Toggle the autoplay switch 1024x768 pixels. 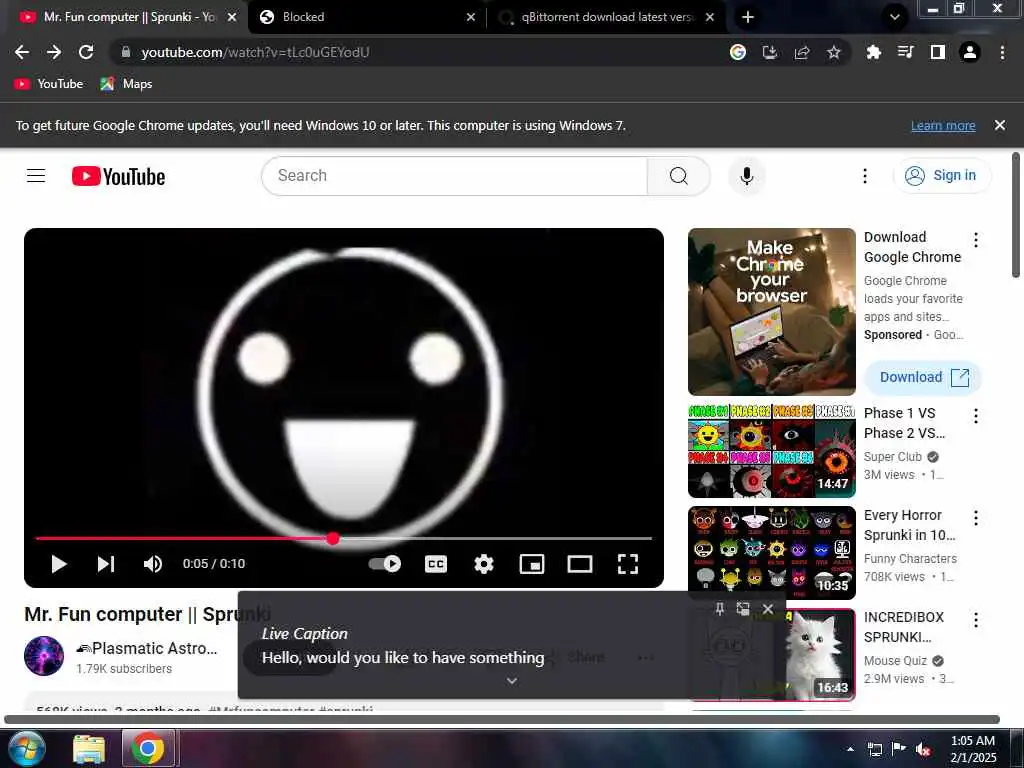385,564
